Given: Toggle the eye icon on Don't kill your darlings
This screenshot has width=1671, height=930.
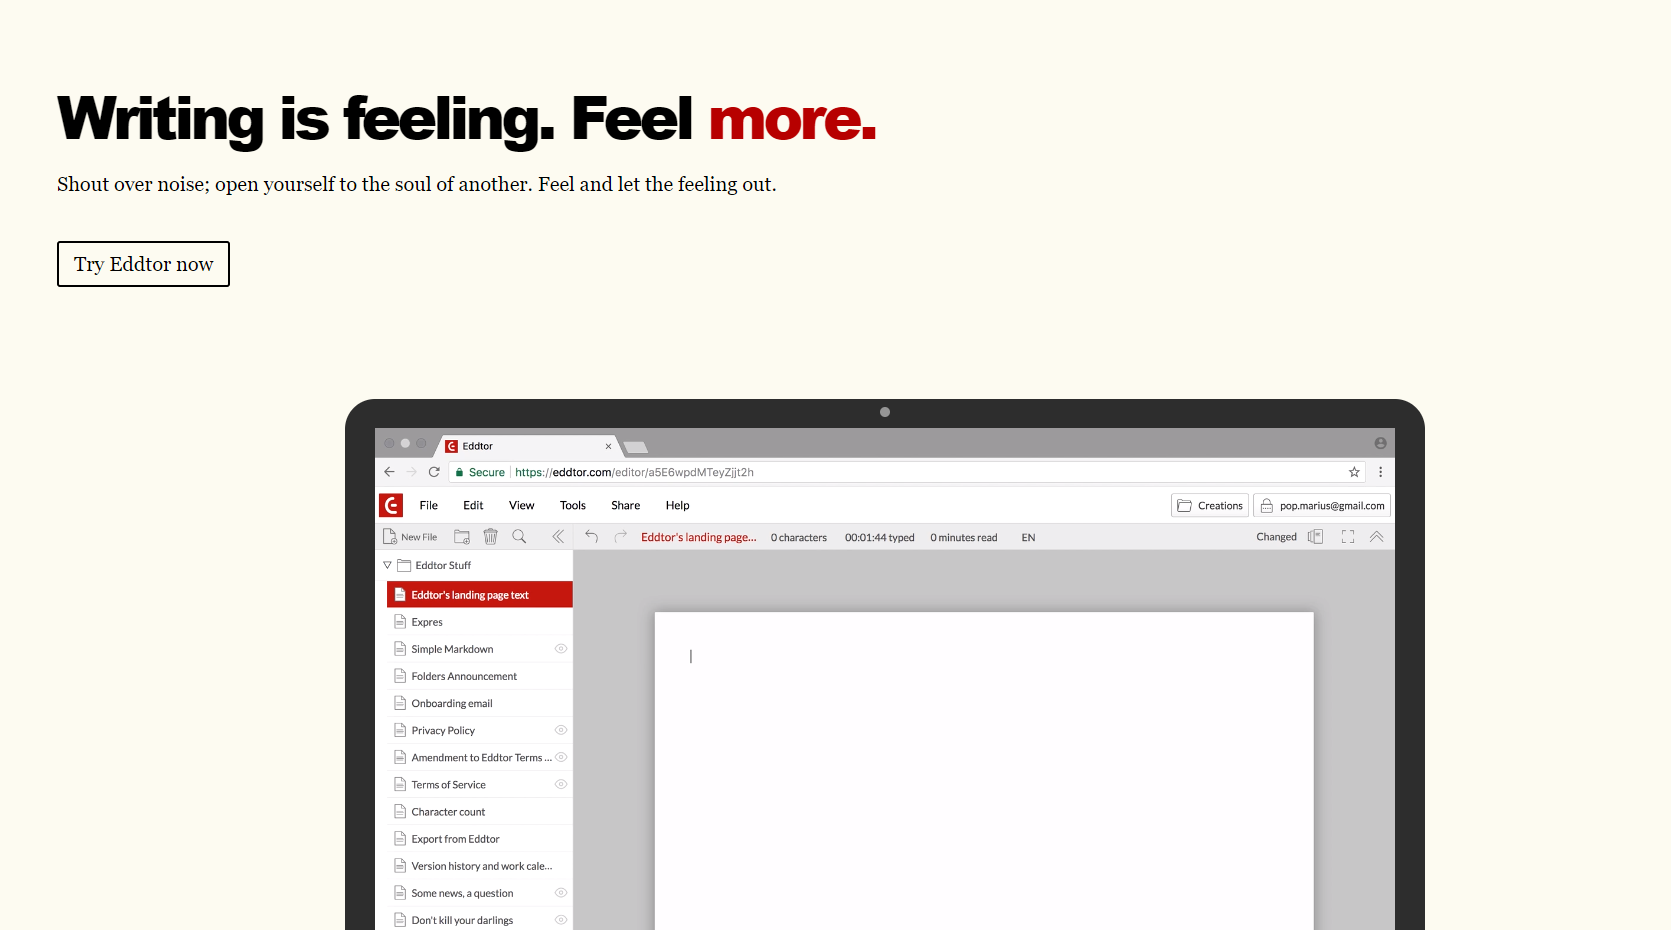Looking at the screenshot, I should 561,920.
